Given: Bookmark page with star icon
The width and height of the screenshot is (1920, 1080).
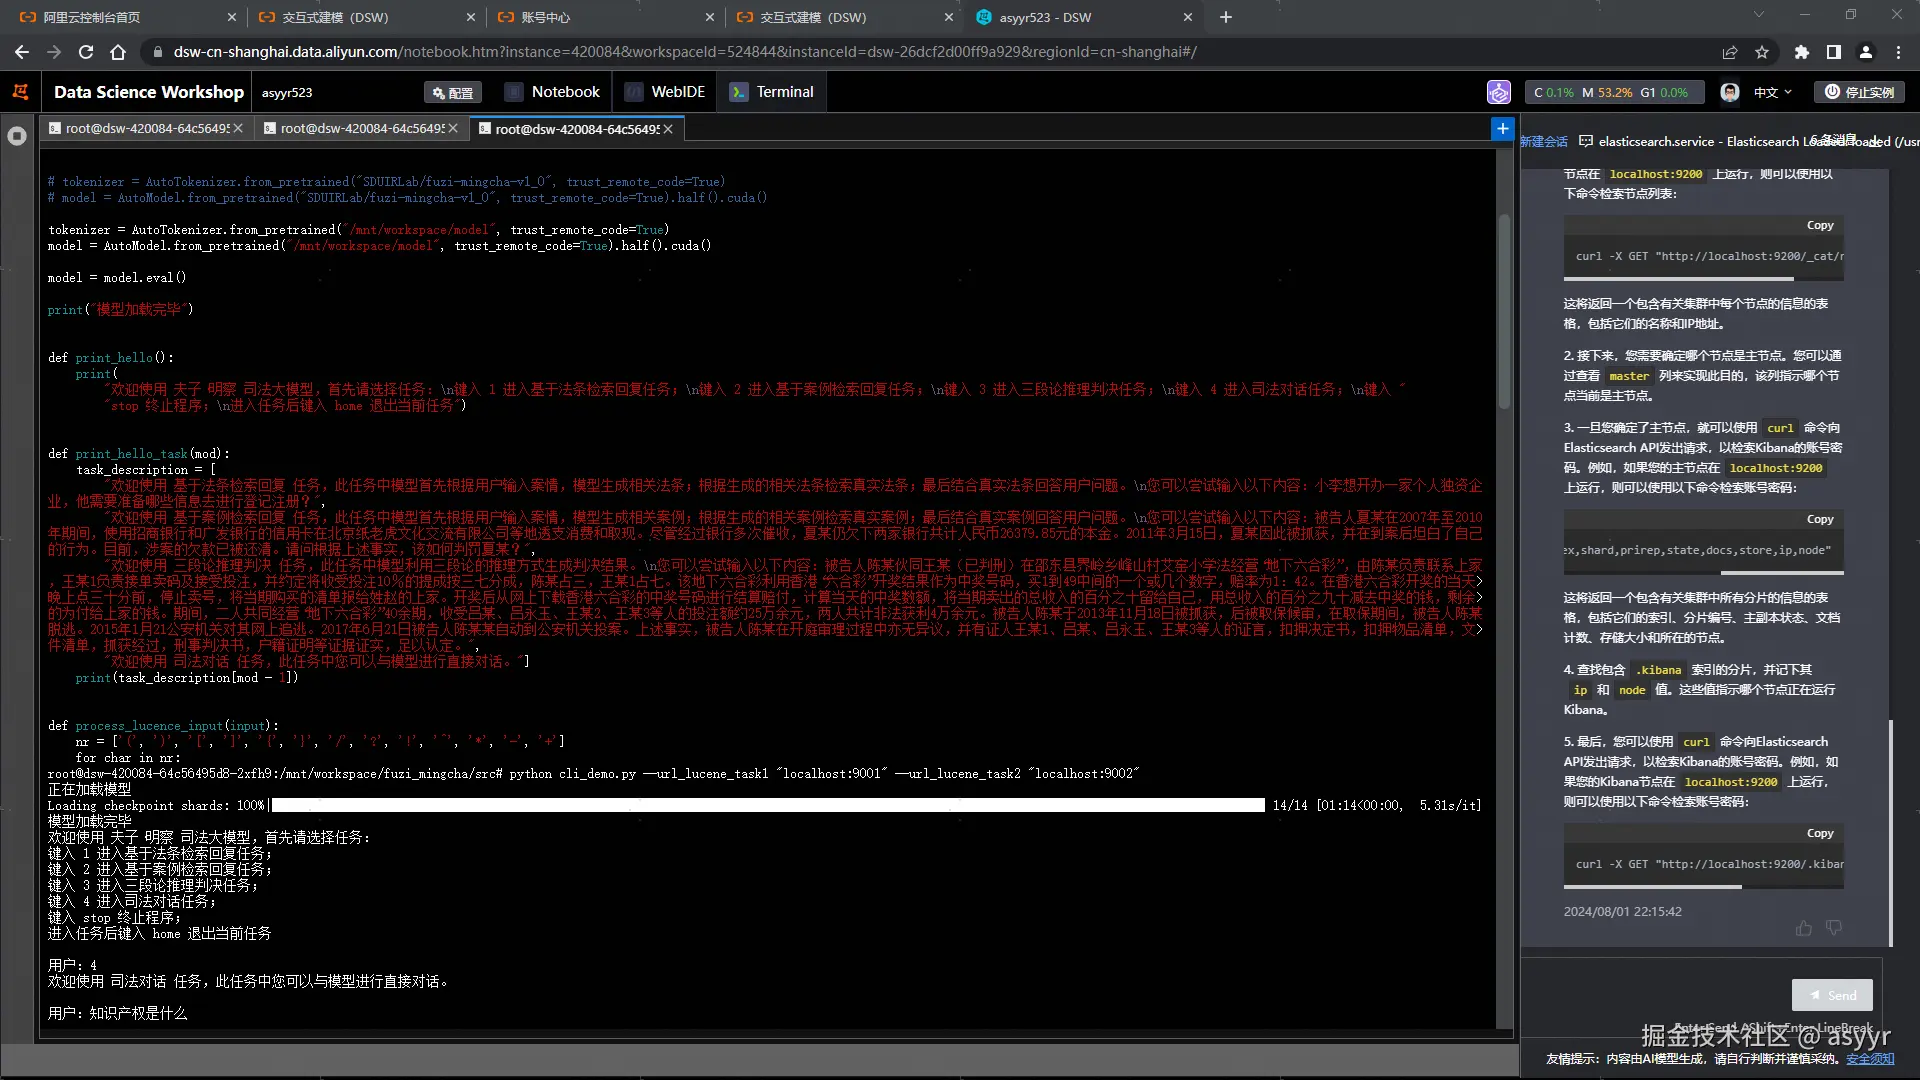Looking at the screenshot, I should (x=1762, y=52).
